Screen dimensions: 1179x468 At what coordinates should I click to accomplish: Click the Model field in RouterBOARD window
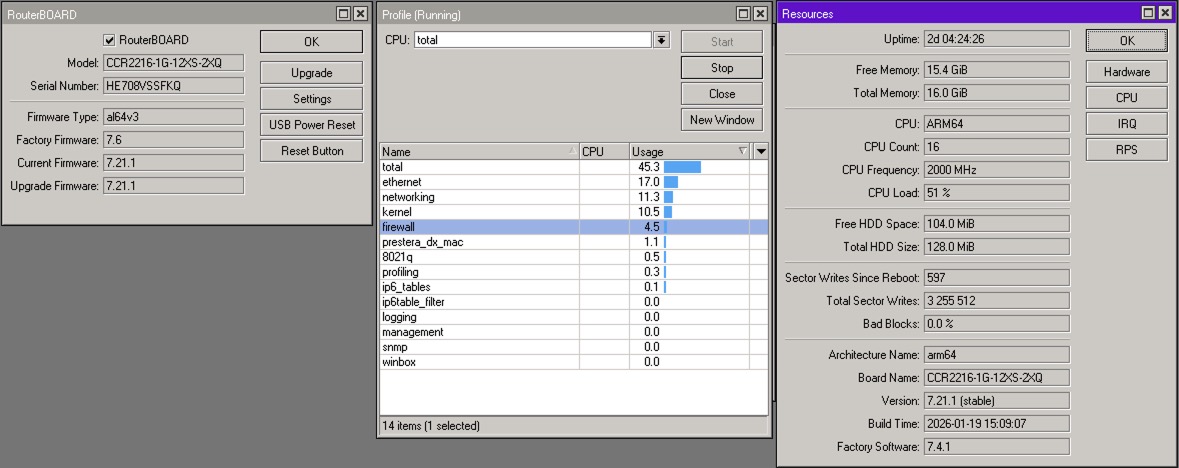coord(173,63)
